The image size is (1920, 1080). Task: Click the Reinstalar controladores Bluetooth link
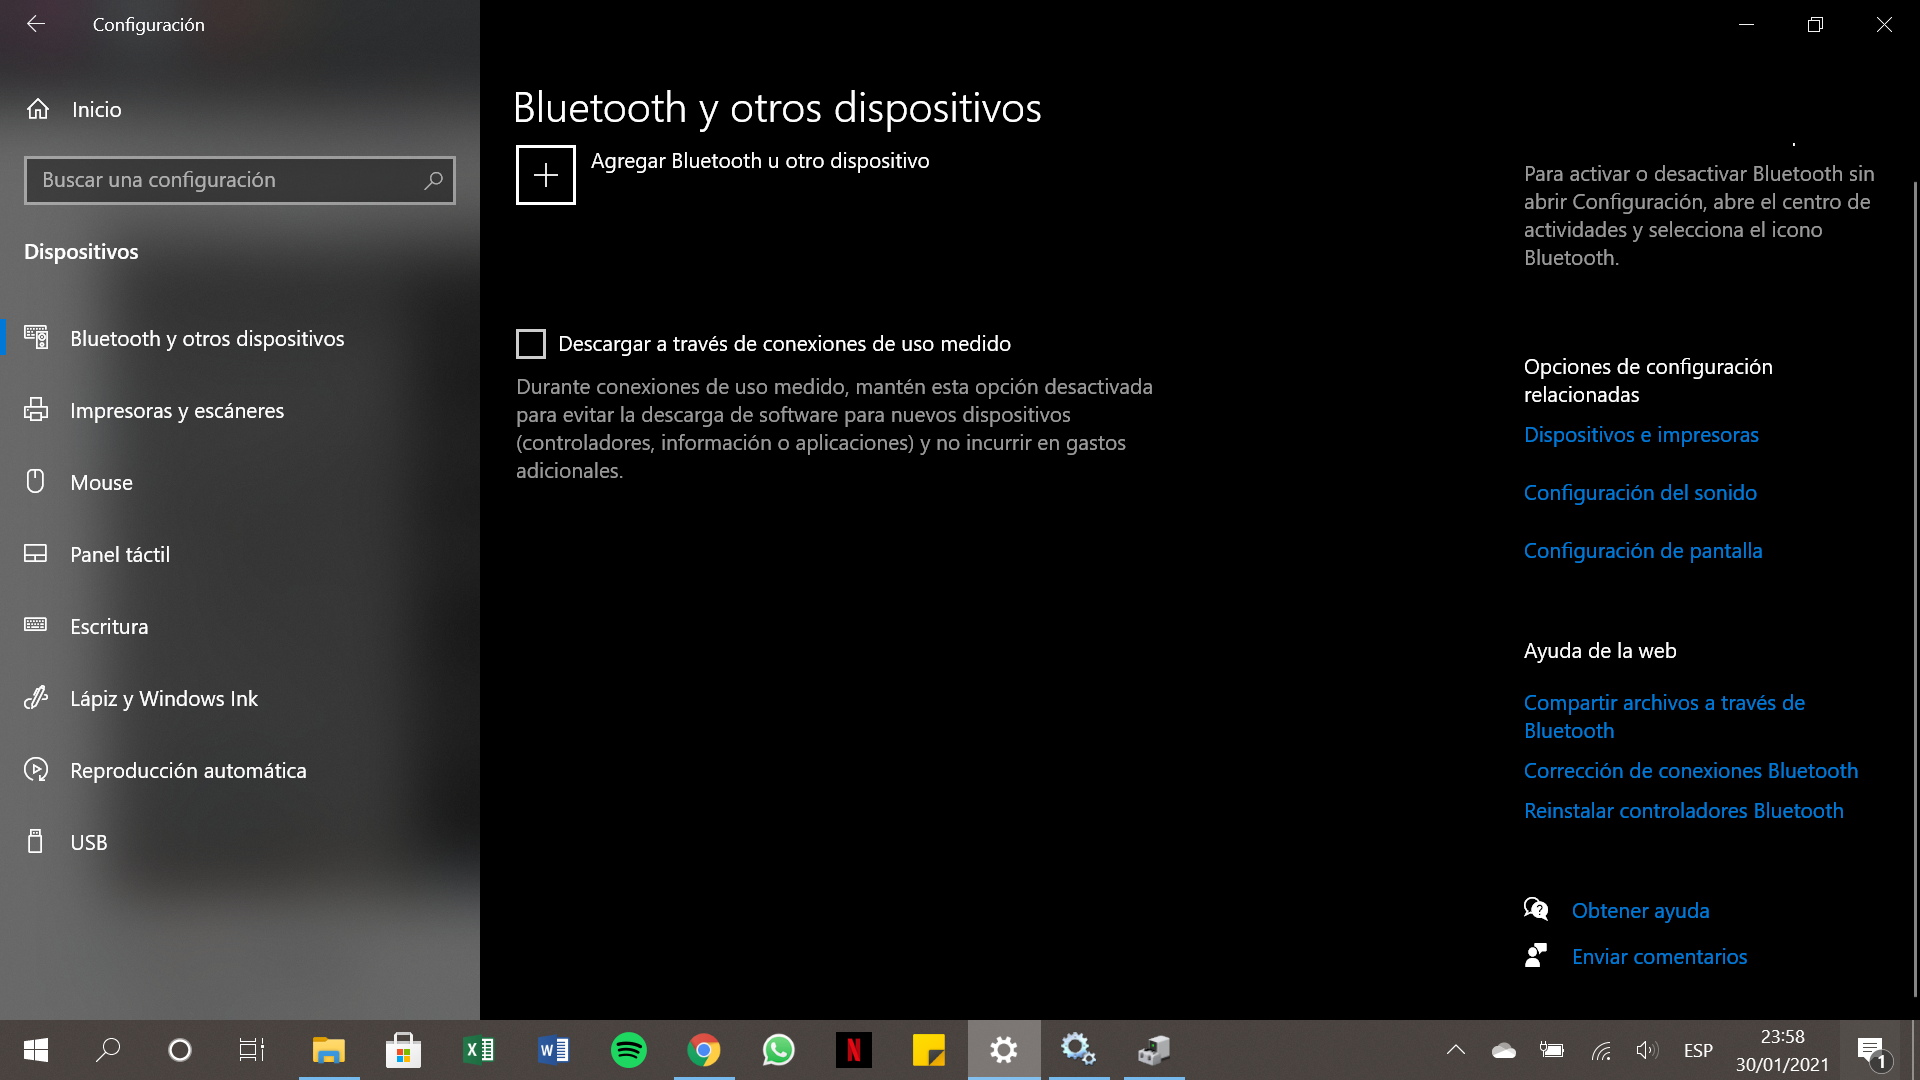point(1683,811)
